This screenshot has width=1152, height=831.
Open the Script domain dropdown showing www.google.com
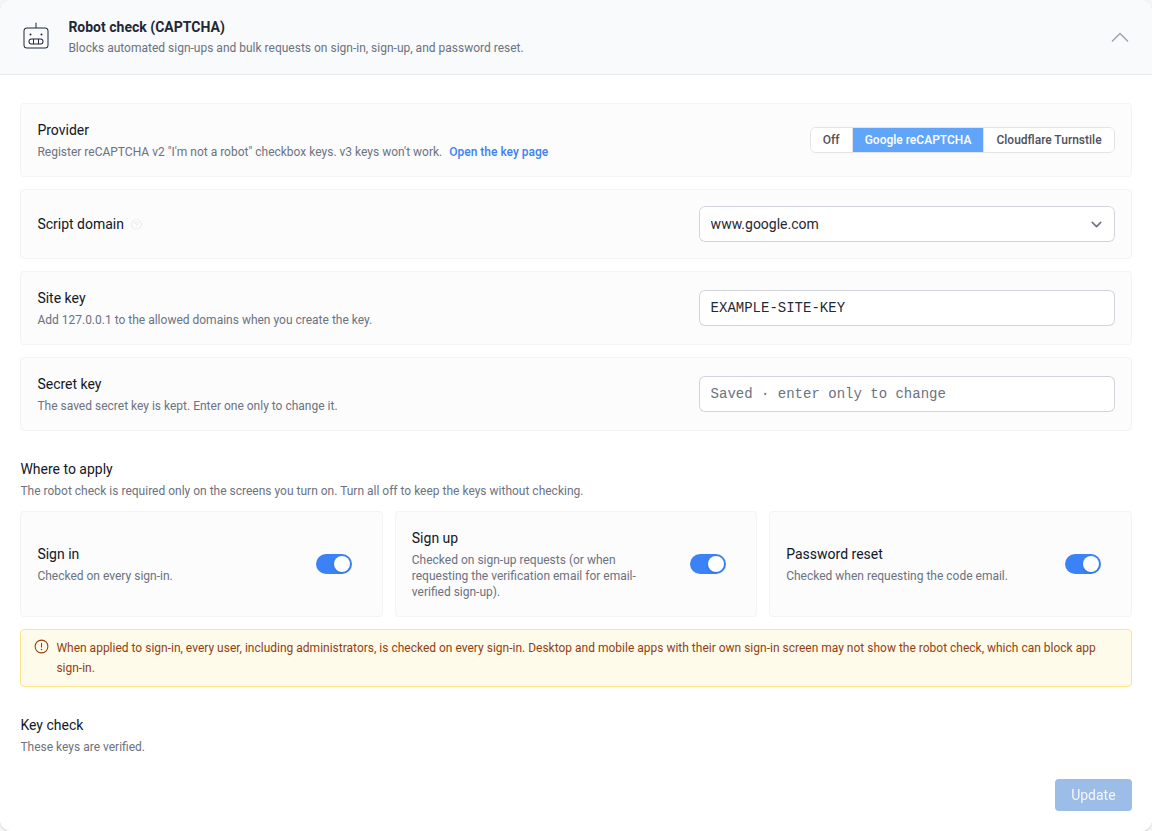tap(906, 224)
